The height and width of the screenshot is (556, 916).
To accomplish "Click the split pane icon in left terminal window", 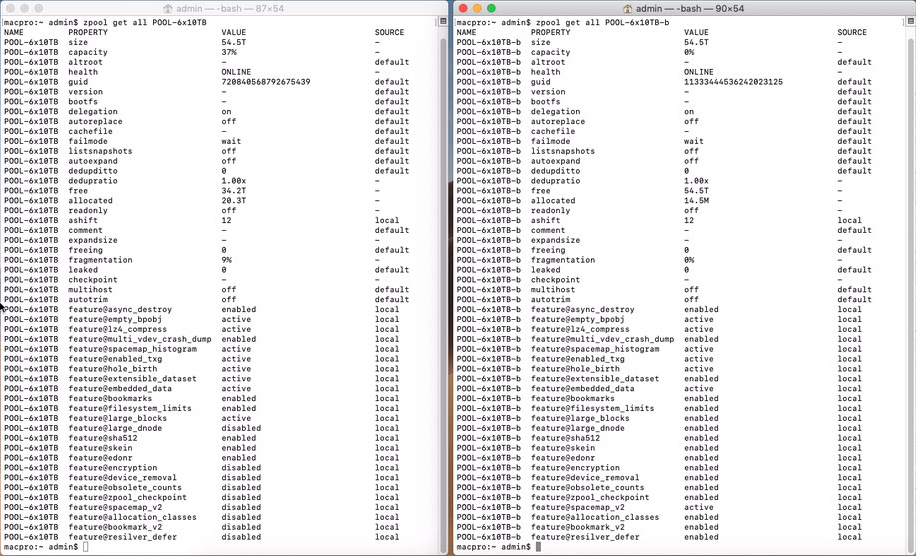I will click(443, 22).
